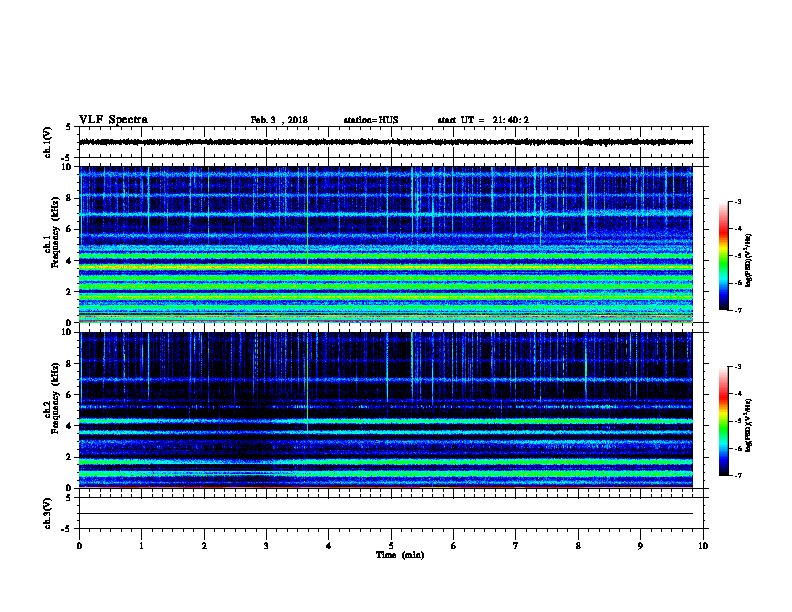Select the ch.1 "Frequency (kHz)" axis label
The height and width of the screenshot is (612, 792).
(55, 232)
